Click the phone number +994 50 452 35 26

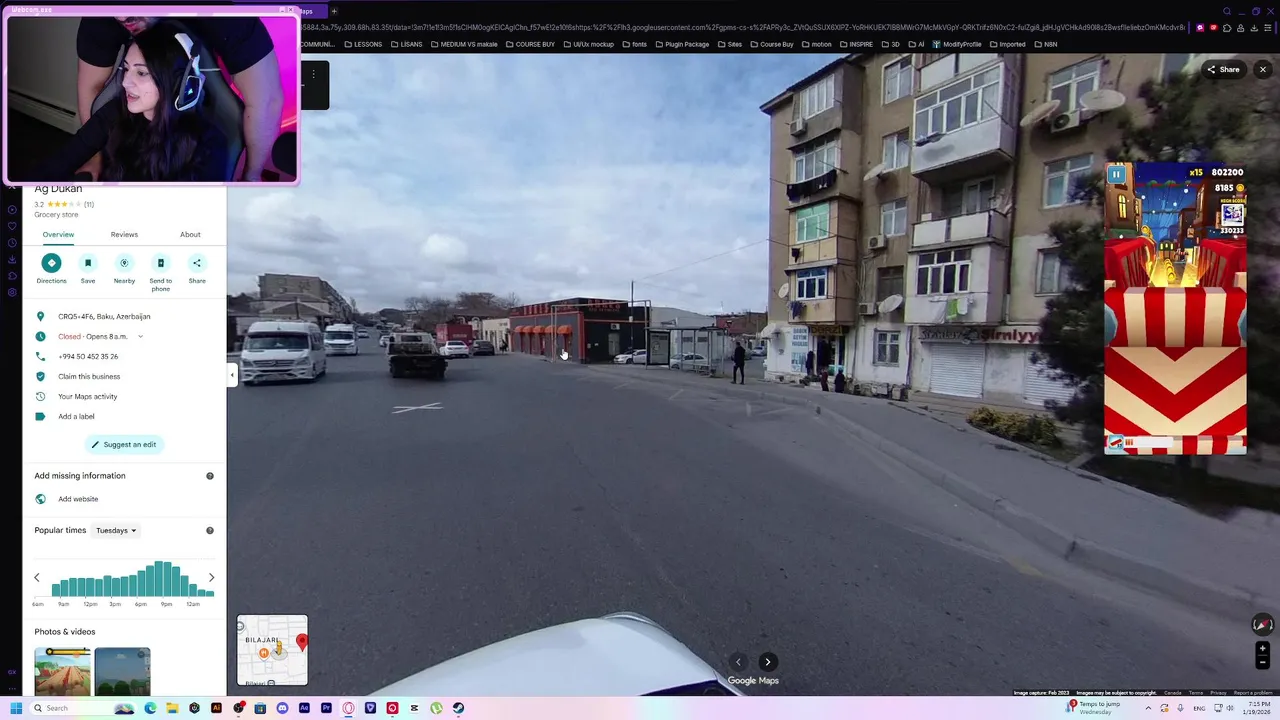pyautogui.click(x=88, y=357)
